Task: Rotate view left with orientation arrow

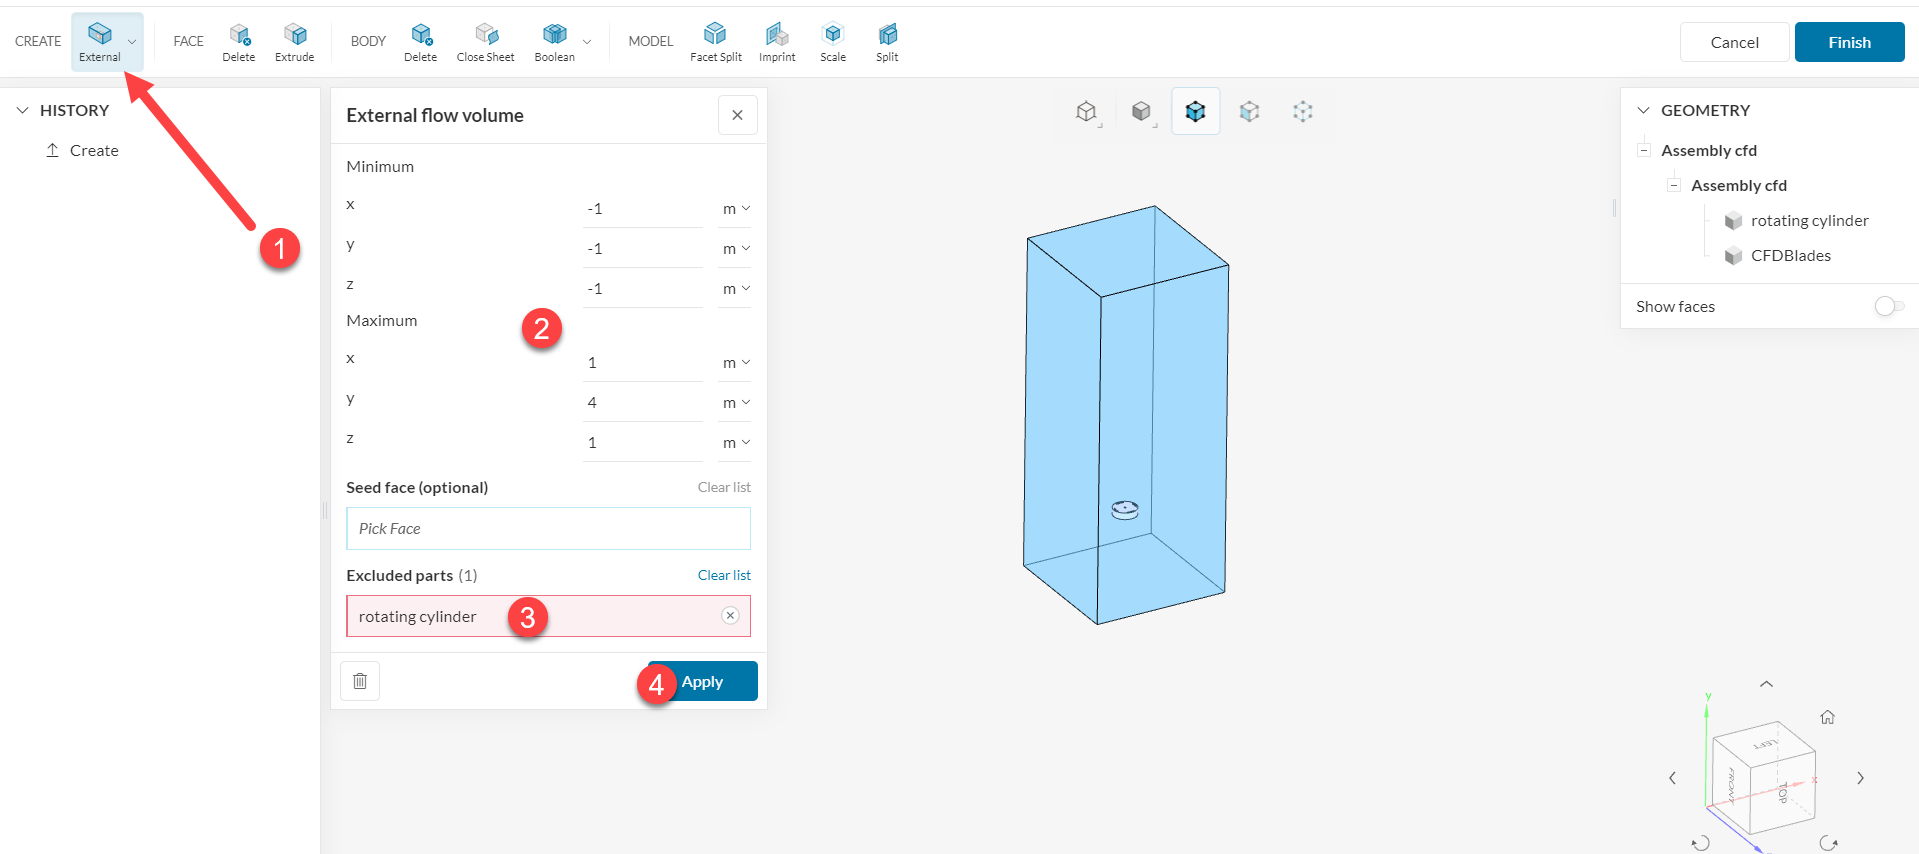Action: coord(1673,778)
